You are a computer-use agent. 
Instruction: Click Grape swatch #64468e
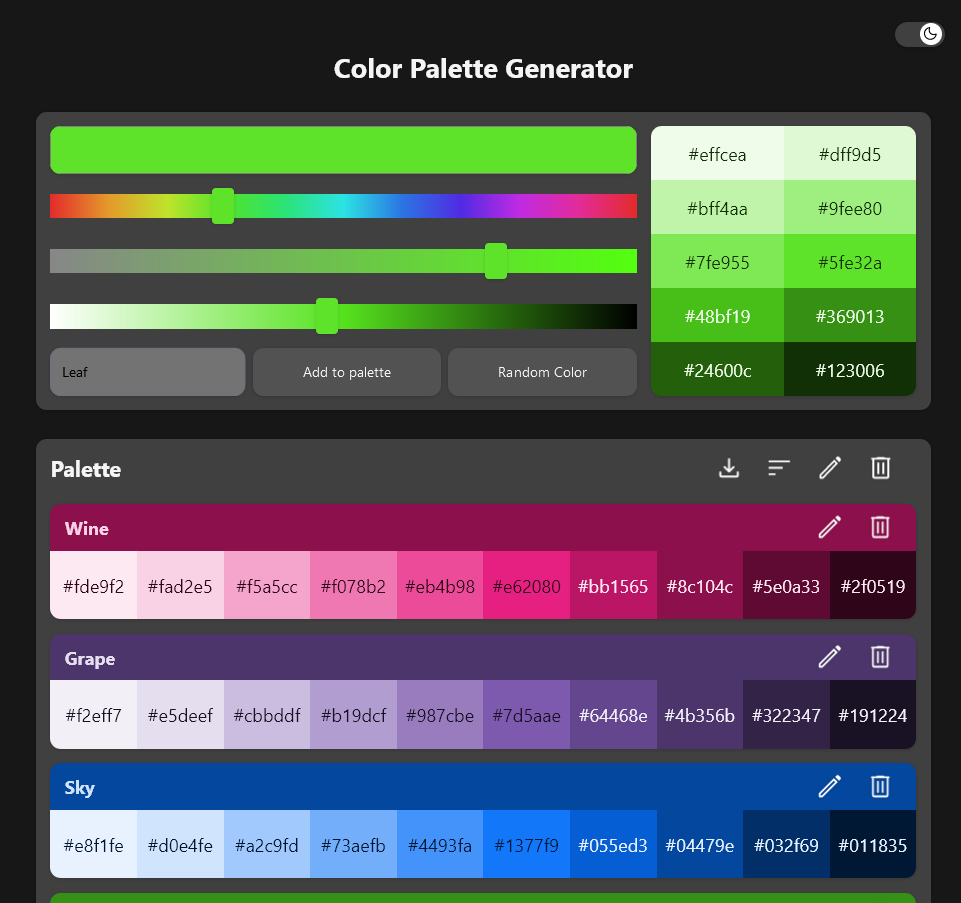point(613,715)
